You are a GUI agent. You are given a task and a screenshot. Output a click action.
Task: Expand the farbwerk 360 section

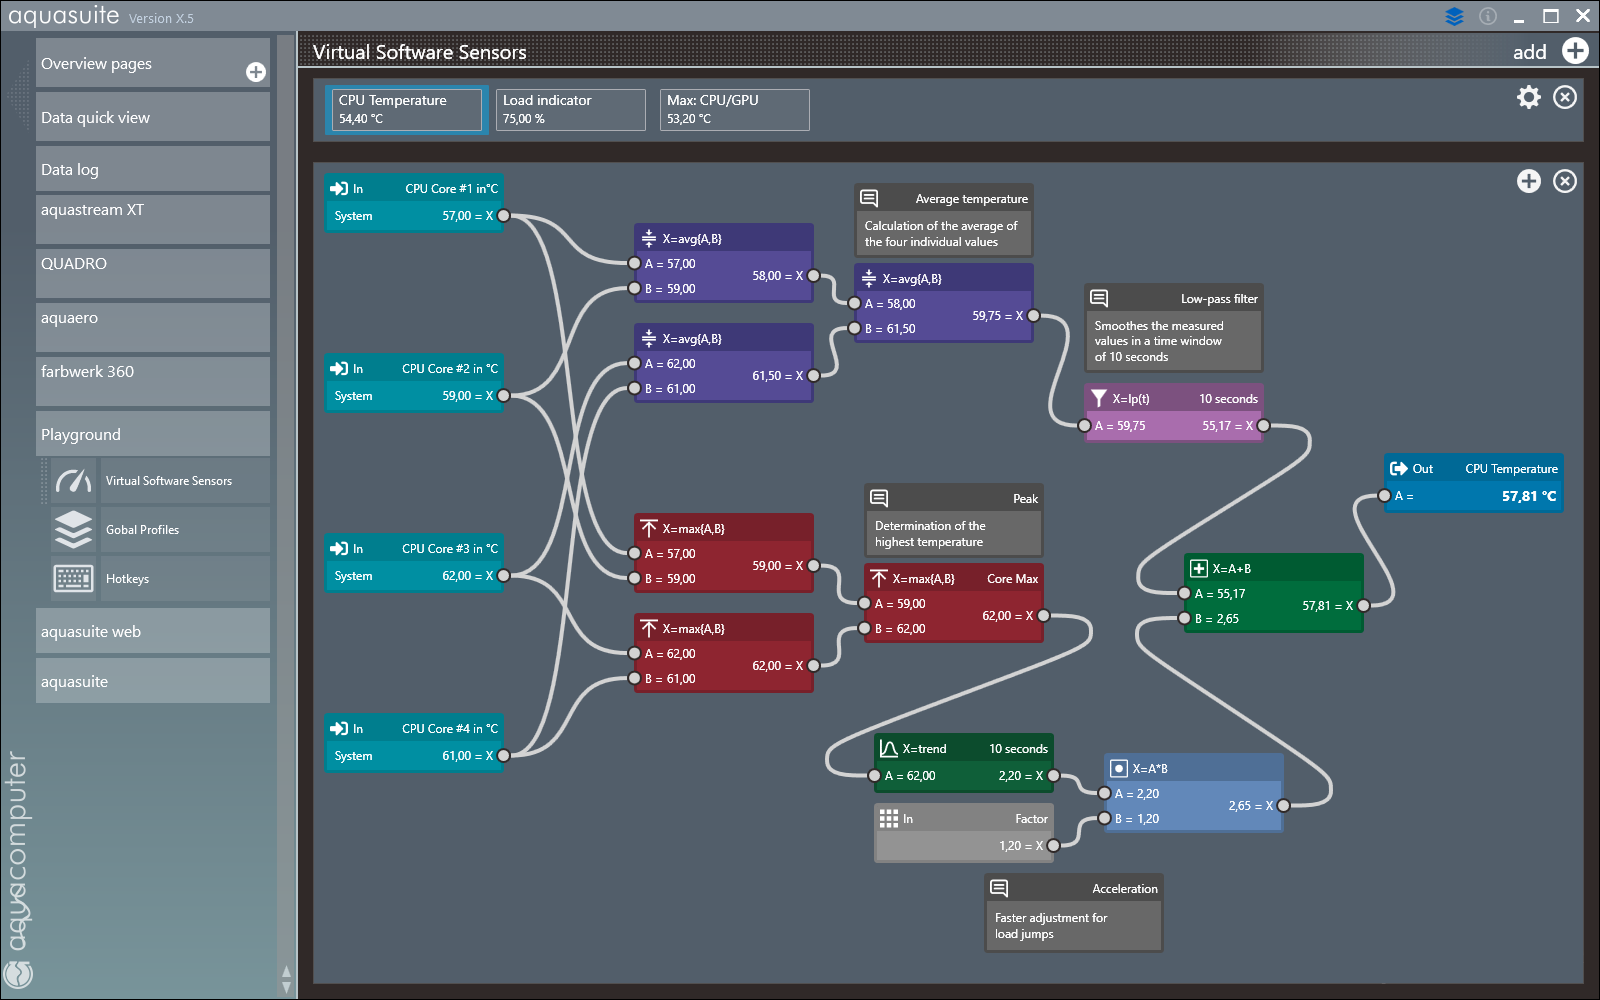pyautogui.click(x=152, y=372)
